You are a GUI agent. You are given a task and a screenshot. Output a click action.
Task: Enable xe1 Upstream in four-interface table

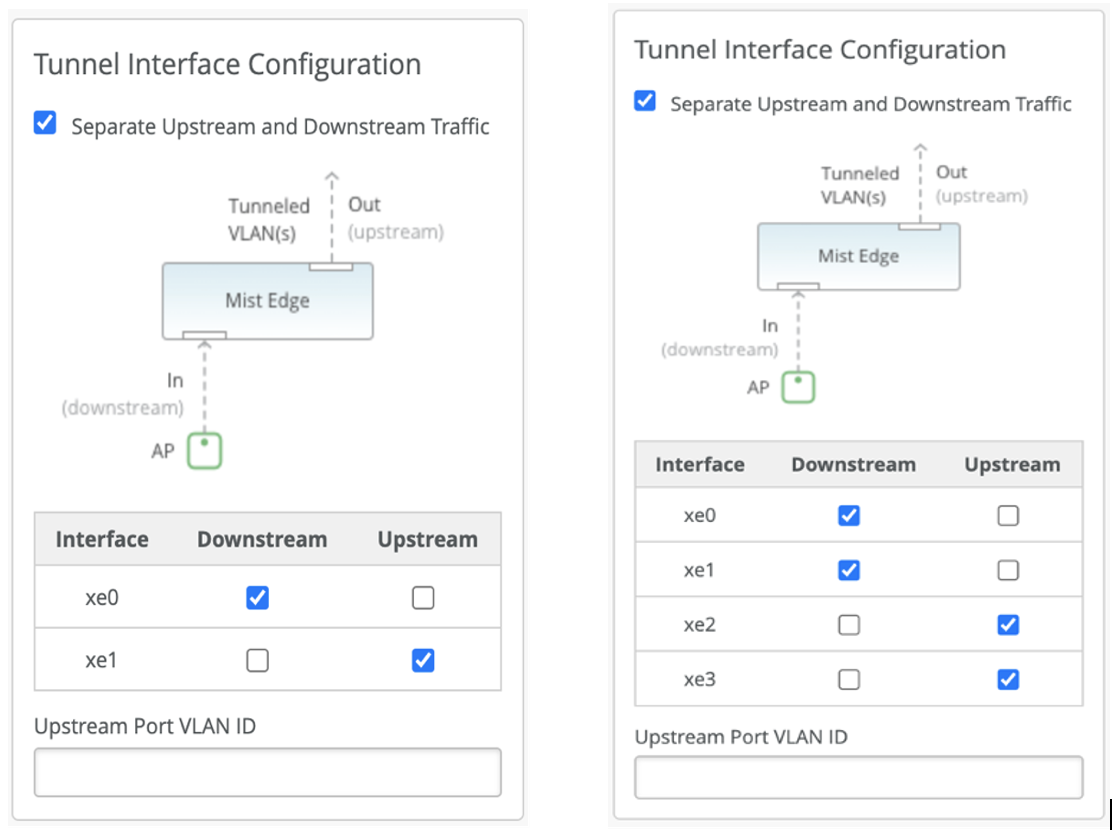point(1008,570)
